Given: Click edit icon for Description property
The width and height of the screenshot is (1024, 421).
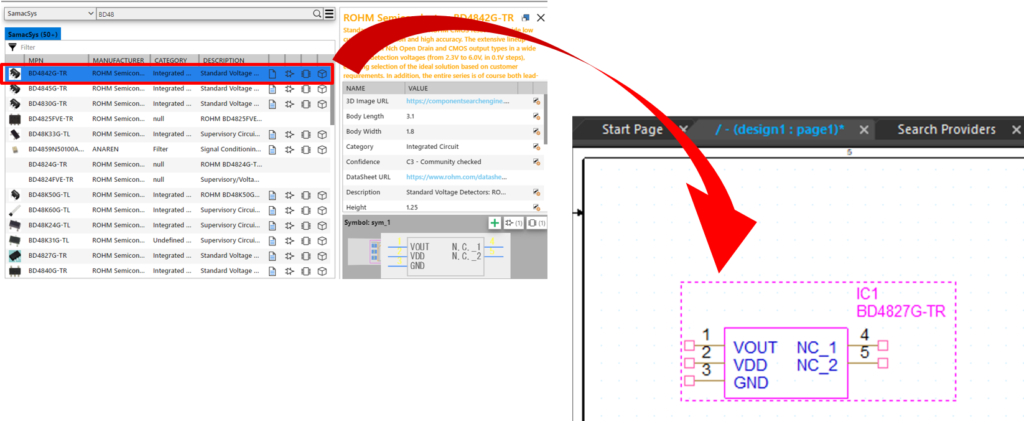Looking at the screenshot, I should pyautogui.click(x=536, y=192).
